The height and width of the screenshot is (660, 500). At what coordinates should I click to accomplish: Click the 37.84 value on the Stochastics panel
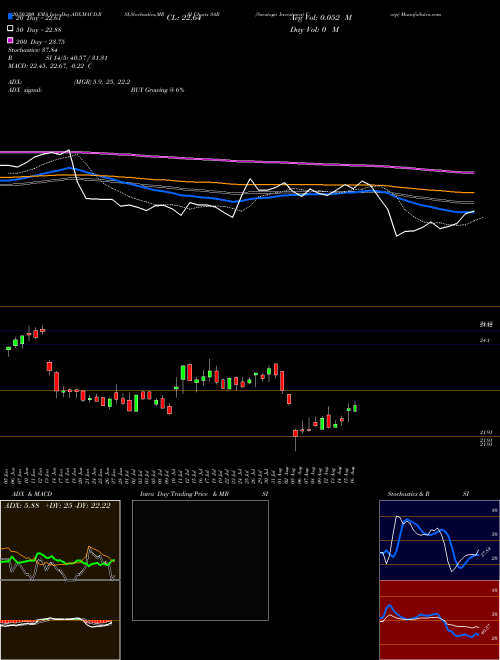click(486, 551)
